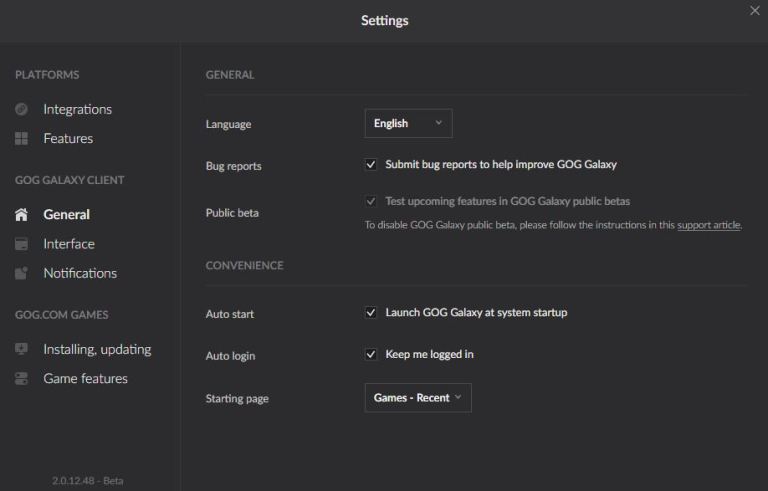Click the Auto start label
The height and width of the screenshot is (491, 768).
pos(230,314)
